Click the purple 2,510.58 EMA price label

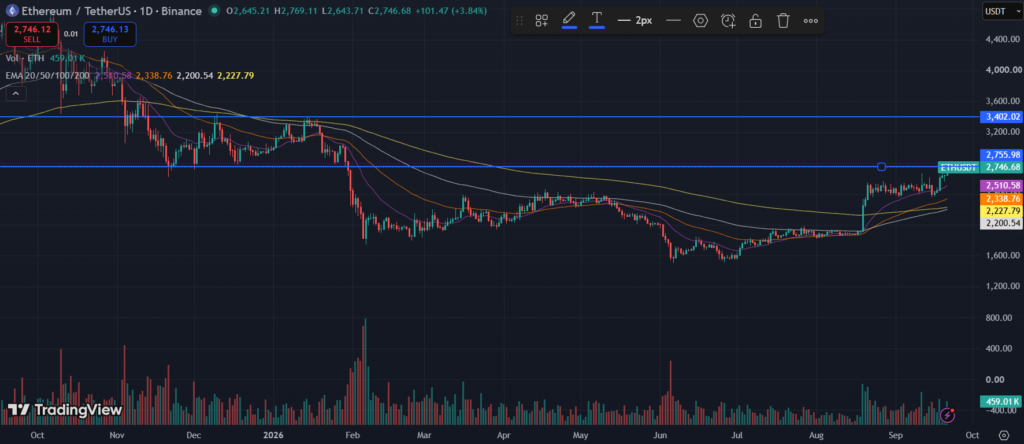(x=1001, y=185)
